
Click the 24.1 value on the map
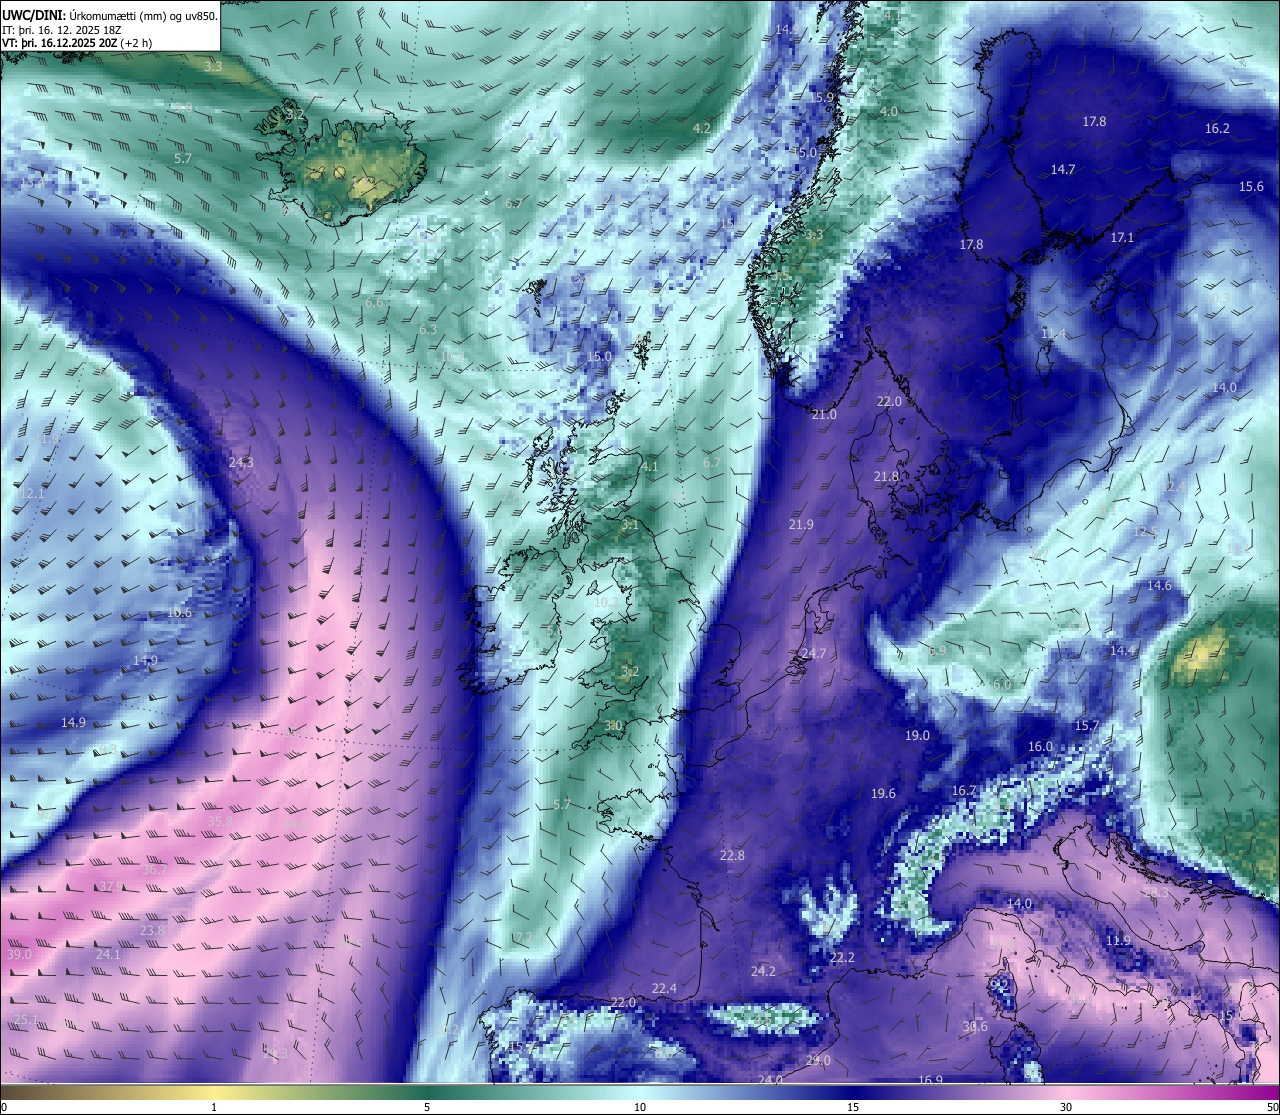pos(108,954)
